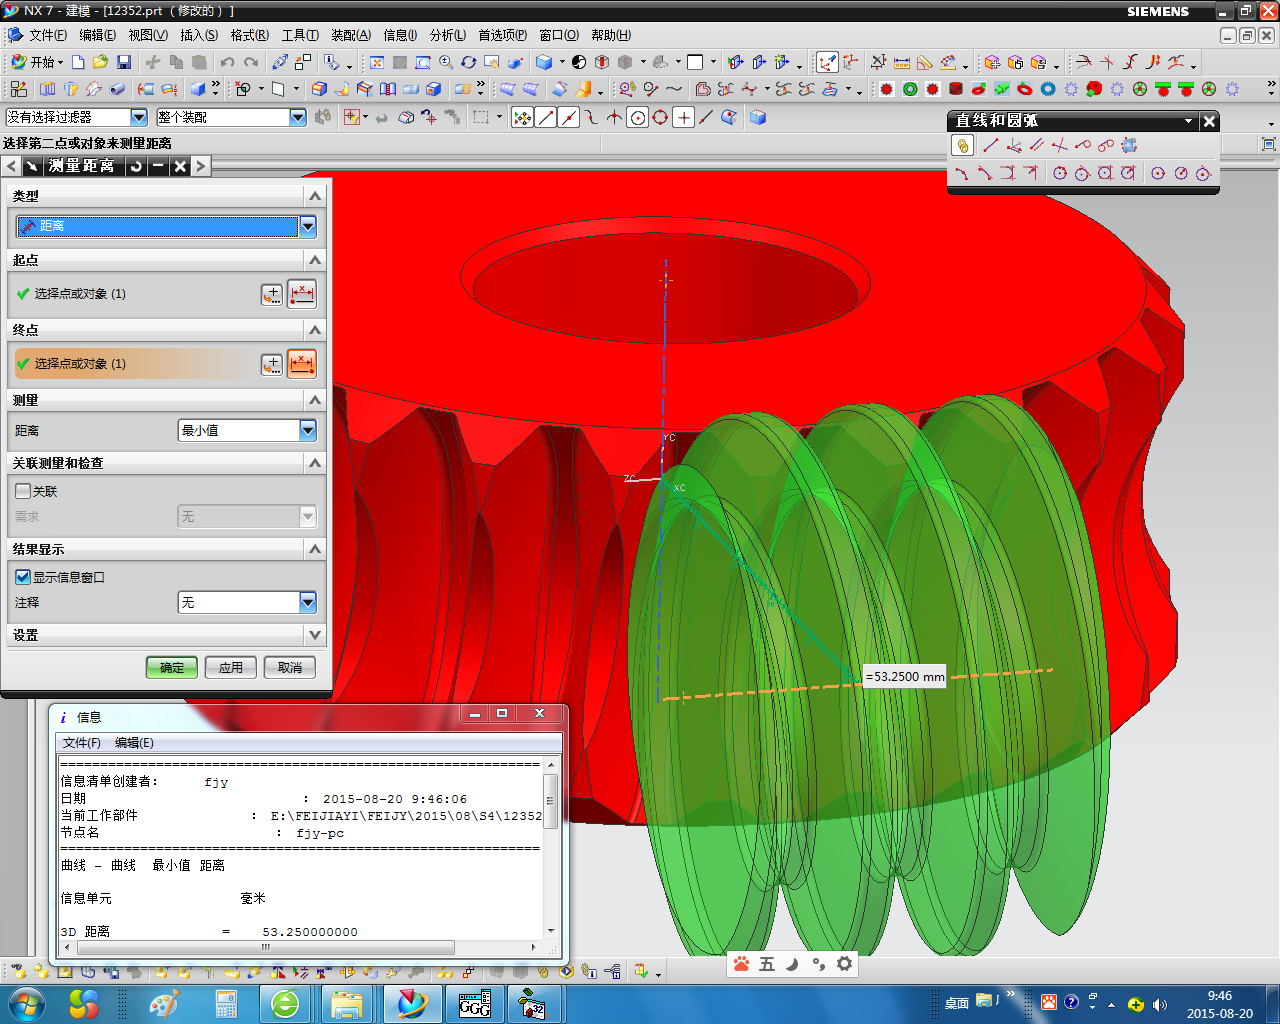The image size is (1280, 1024).
Task: Click the New file icon in toolbar
Action: 78,62
